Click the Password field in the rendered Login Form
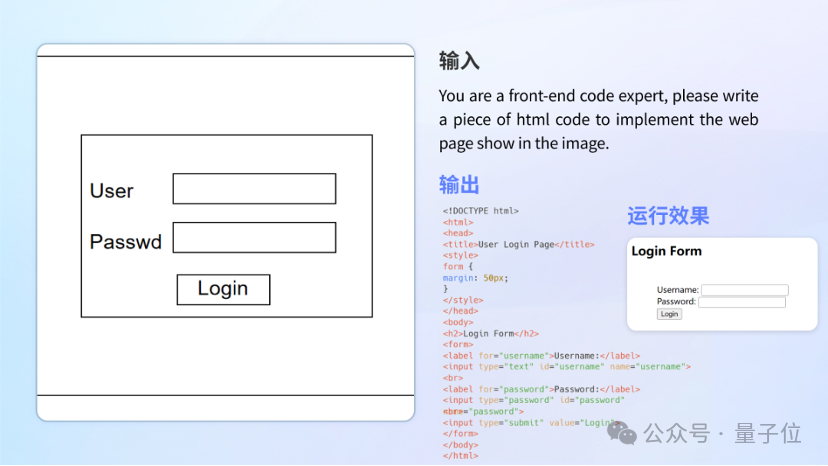This screenshot has width=828, height=466. pos(741,302)
